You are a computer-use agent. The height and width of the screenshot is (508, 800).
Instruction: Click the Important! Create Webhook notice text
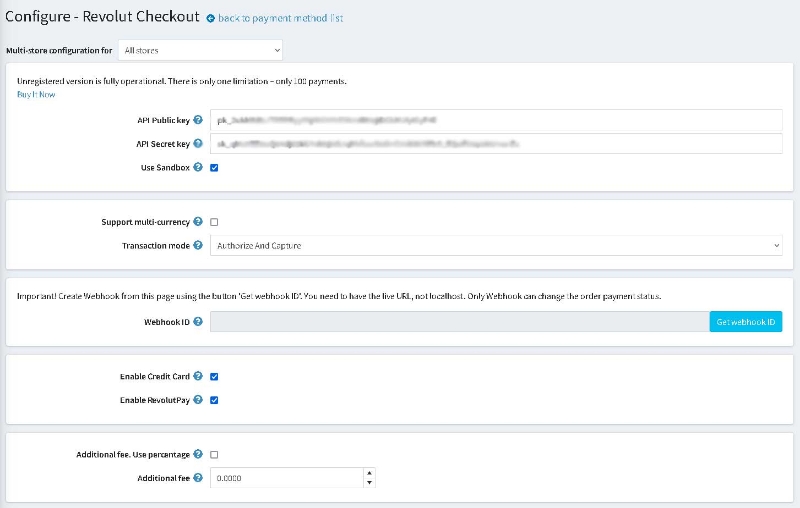339,296
